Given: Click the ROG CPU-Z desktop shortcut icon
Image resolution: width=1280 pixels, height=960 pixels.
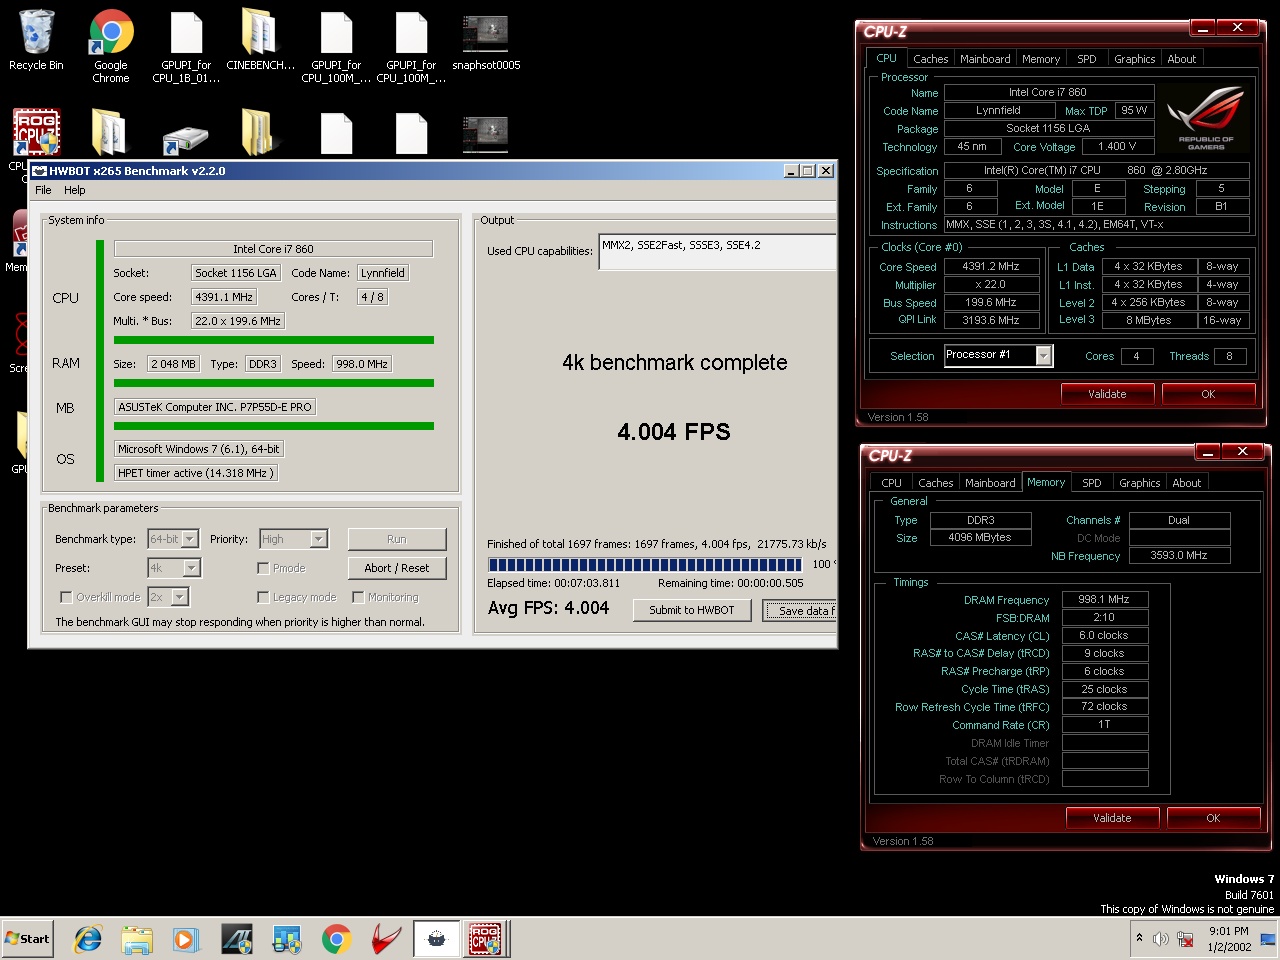Looking at the screenshot, I should [x=37, y=132].
